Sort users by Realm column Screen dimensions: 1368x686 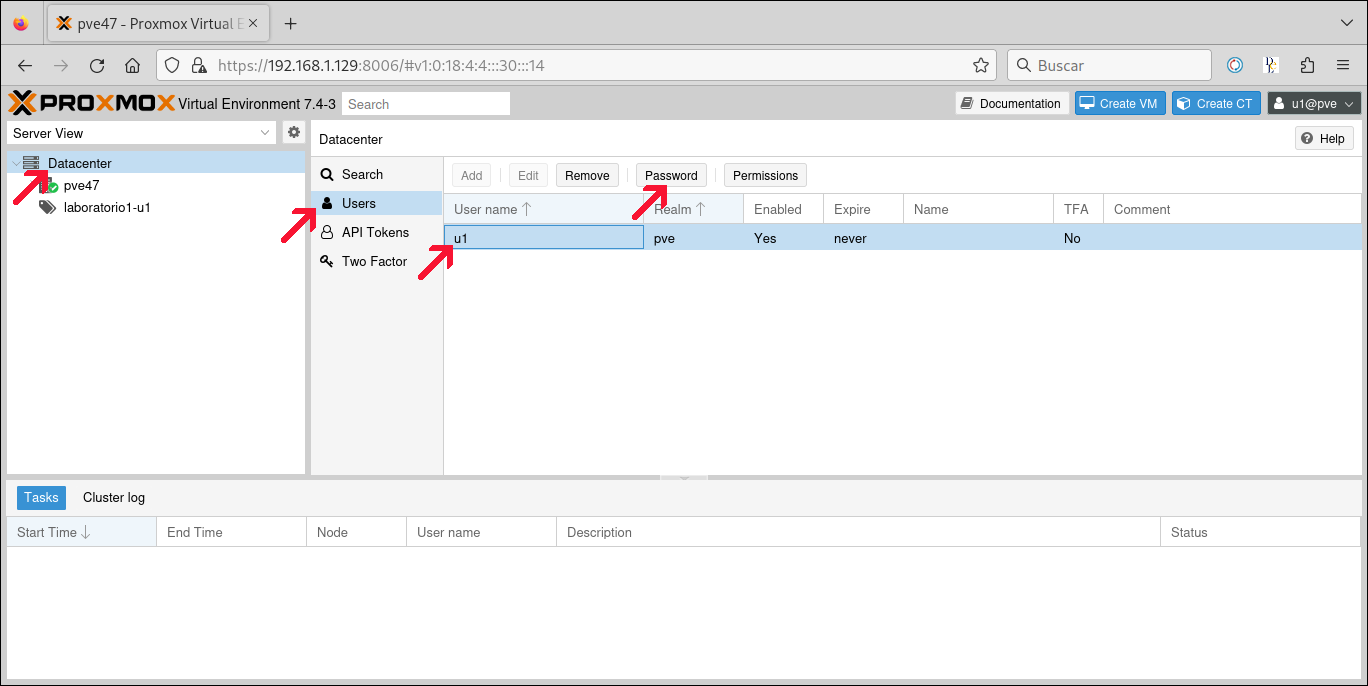(x=694, y=209)
